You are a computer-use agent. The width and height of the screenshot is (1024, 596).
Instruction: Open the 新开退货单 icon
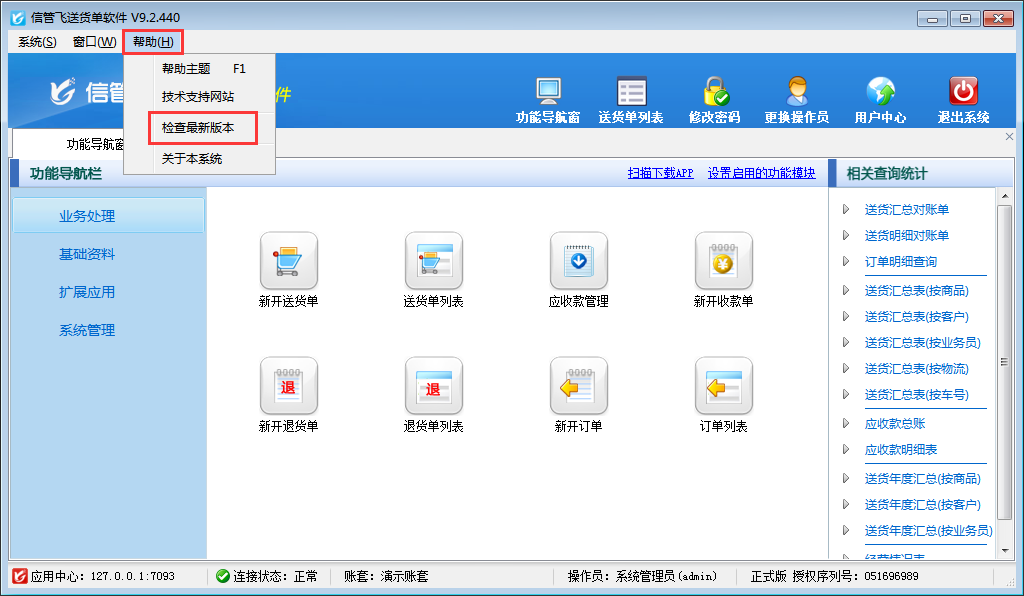(x=288, y=386)
